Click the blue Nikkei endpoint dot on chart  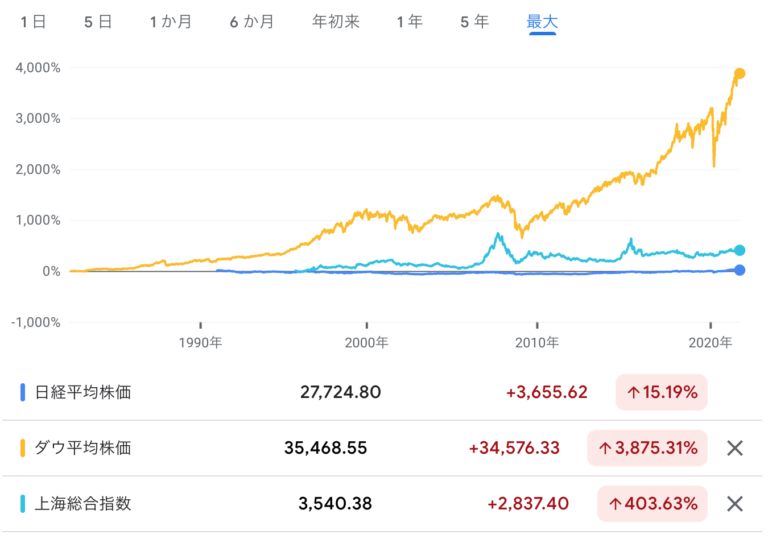740,270
